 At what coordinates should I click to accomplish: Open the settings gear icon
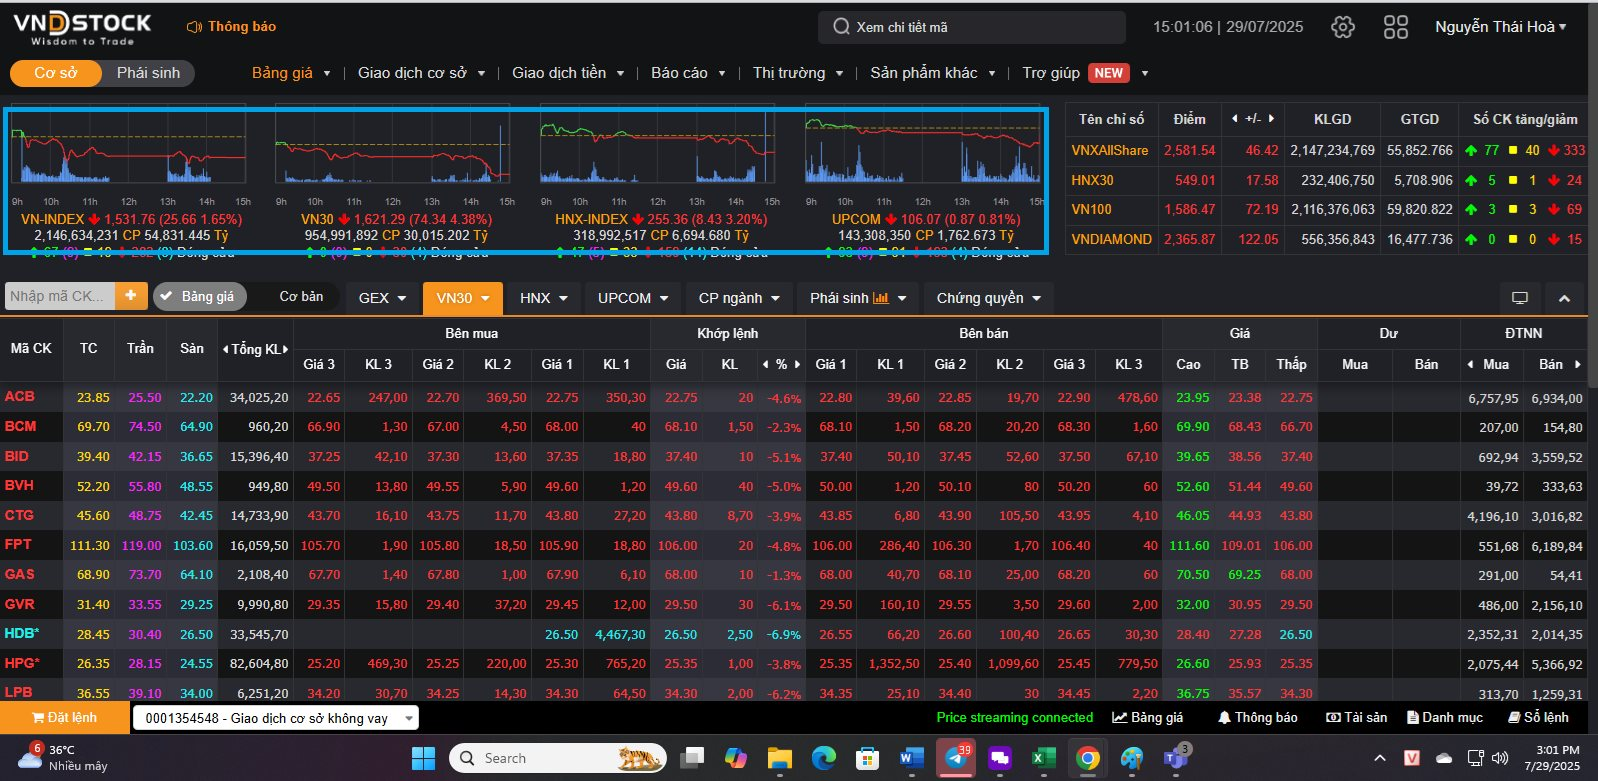1343,27
